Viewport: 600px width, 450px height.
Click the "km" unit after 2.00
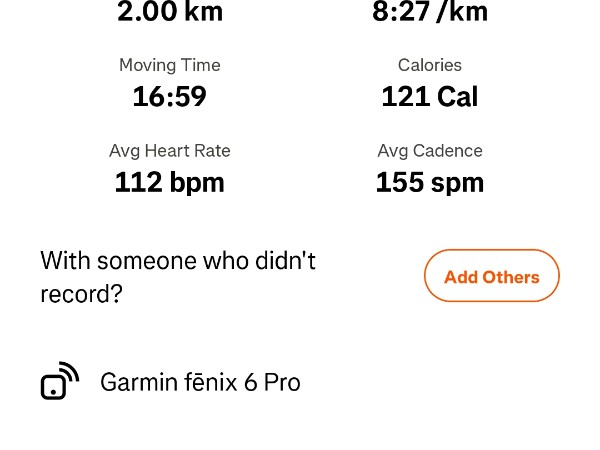pyautogui.click(x=204, y=12)
